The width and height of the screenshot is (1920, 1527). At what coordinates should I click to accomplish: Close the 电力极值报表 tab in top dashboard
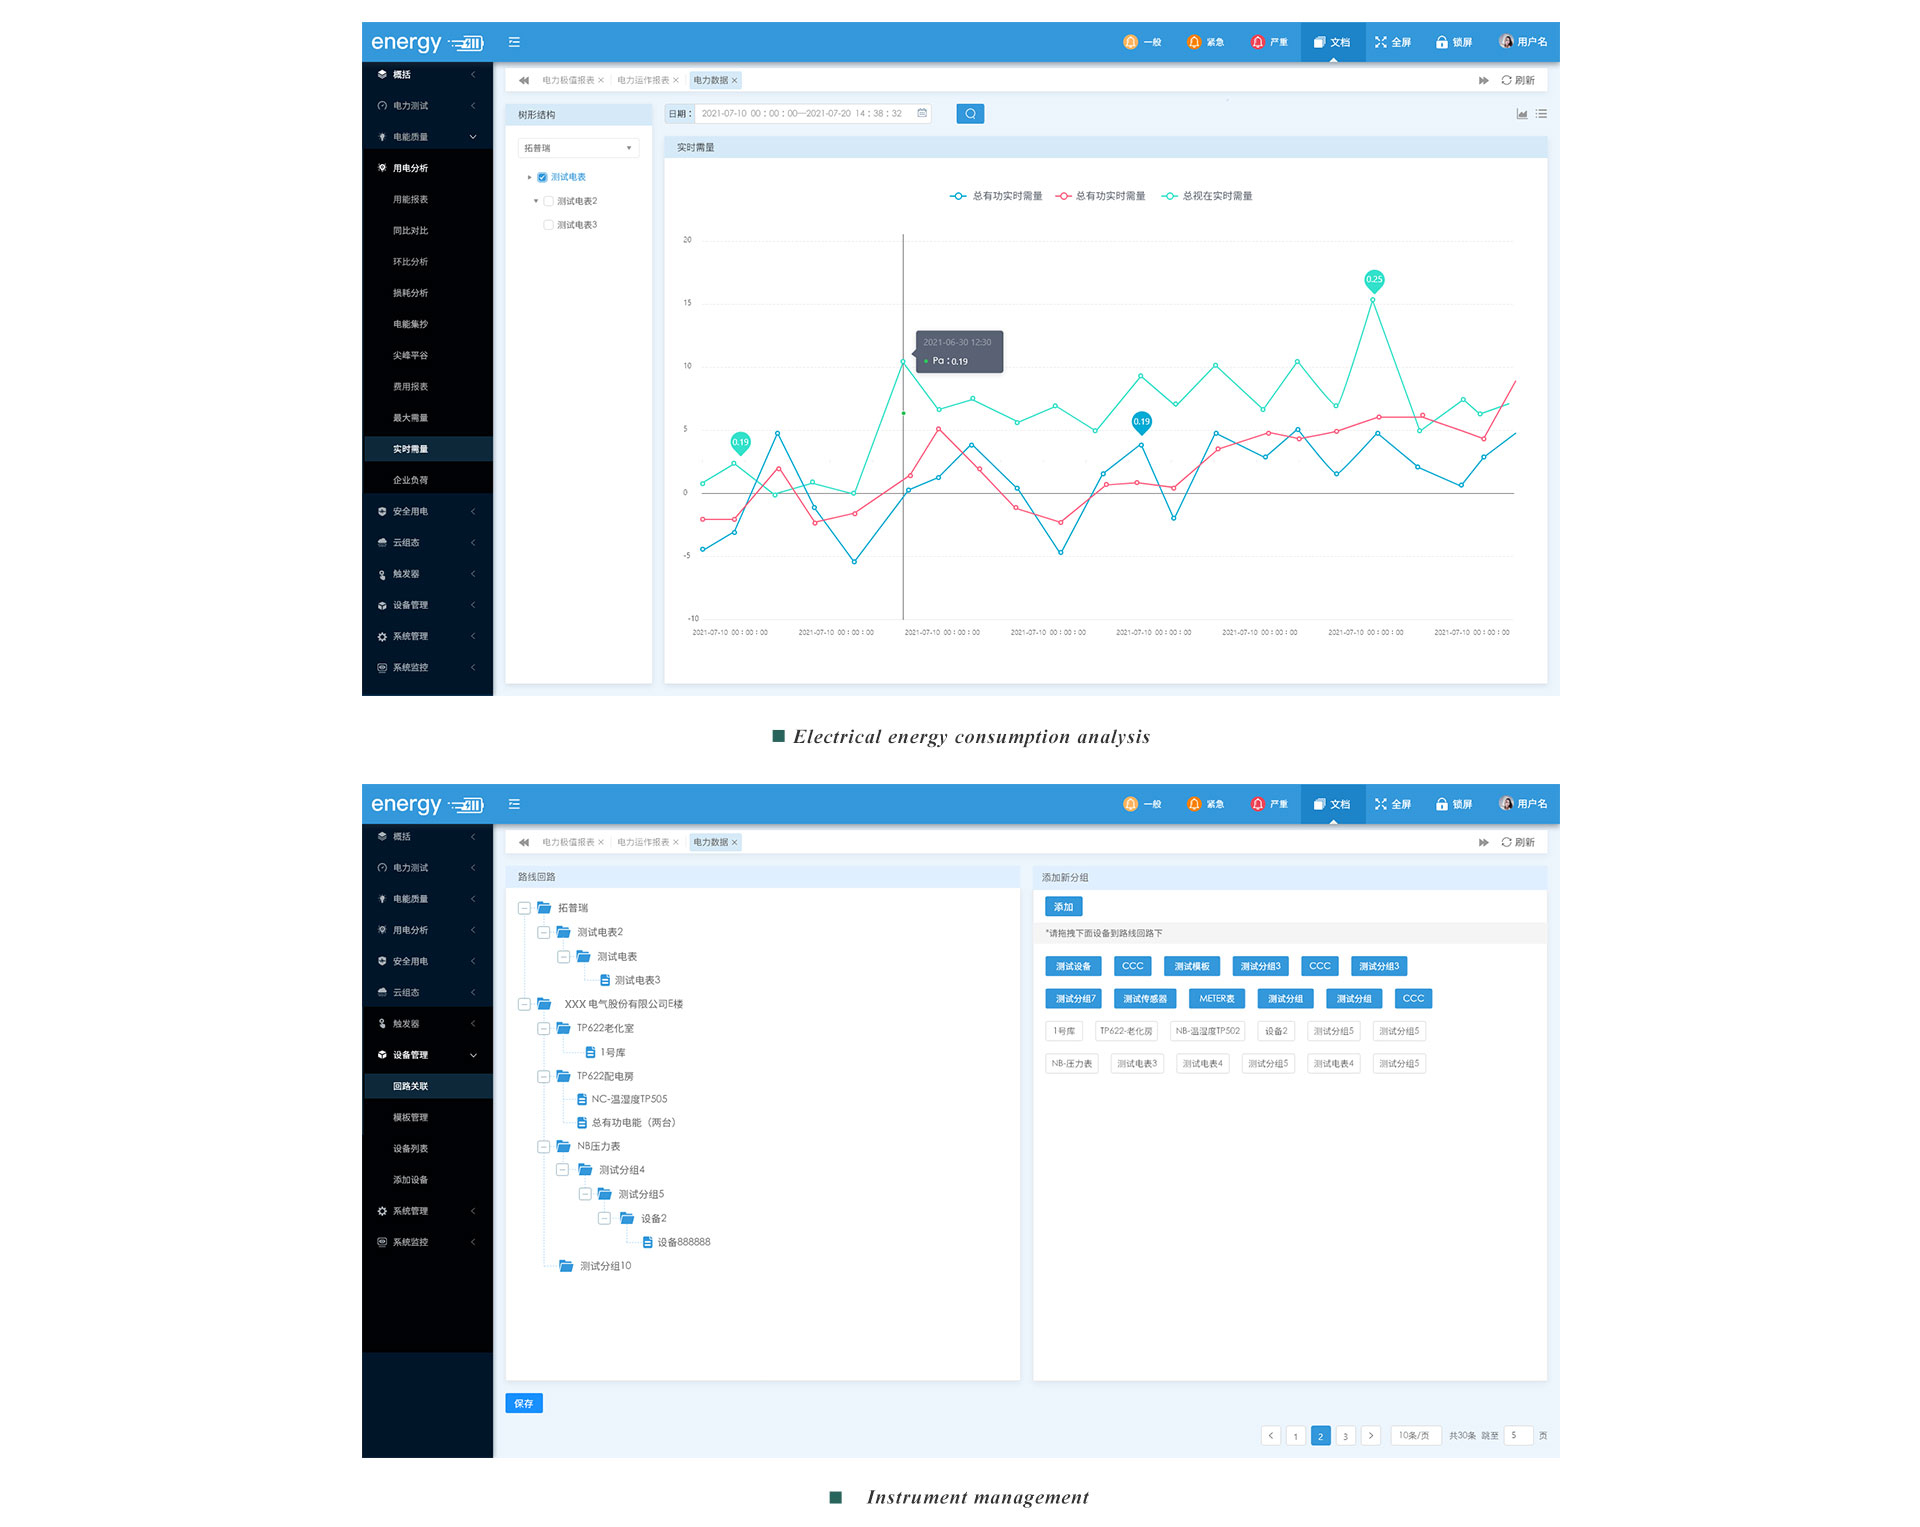[601, 80]
